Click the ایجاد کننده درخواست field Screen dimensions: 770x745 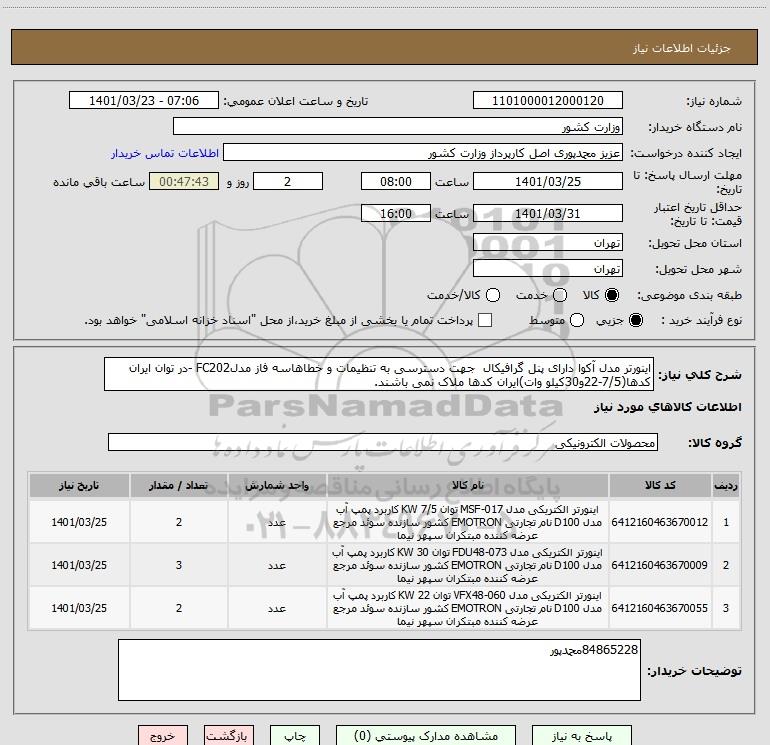pyautogui.click(x=423, y=153)
